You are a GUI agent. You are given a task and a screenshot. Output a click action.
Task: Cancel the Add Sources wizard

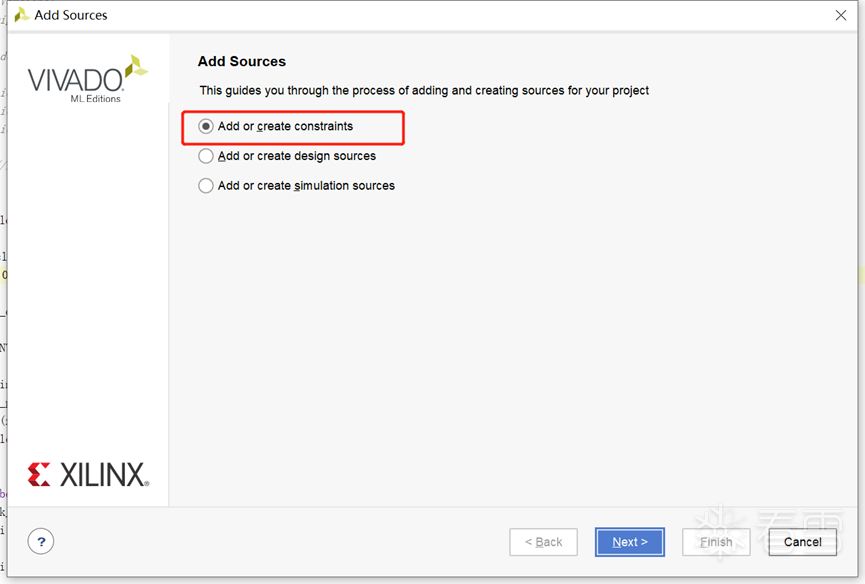[x=802, y=542]
